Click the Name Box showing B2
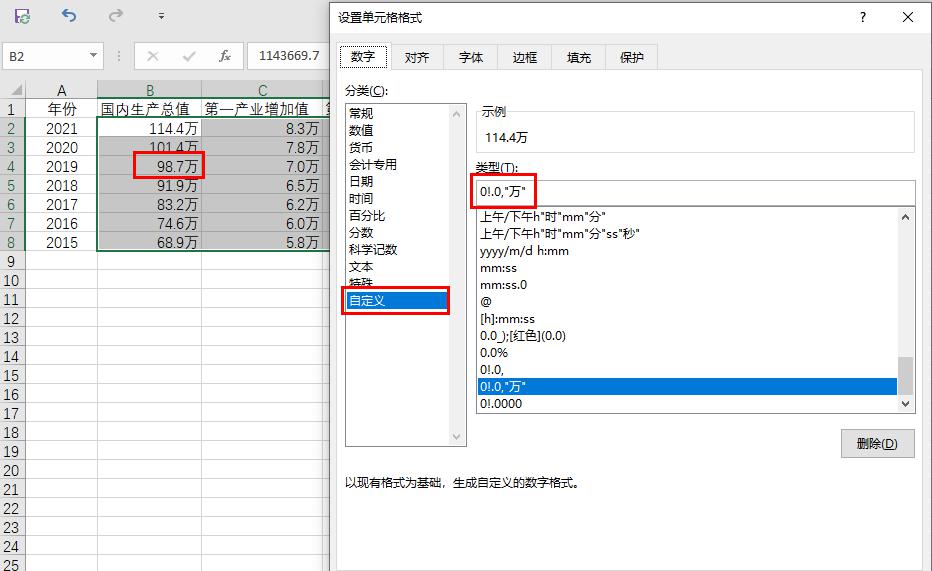 45,56
